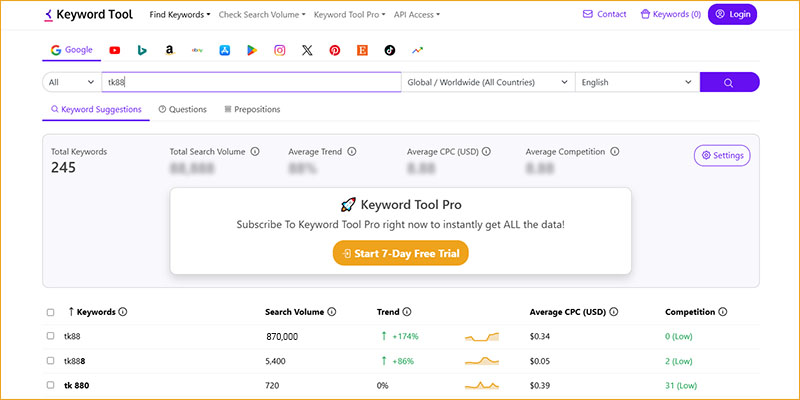Click the purple search magnifier button

729,82
